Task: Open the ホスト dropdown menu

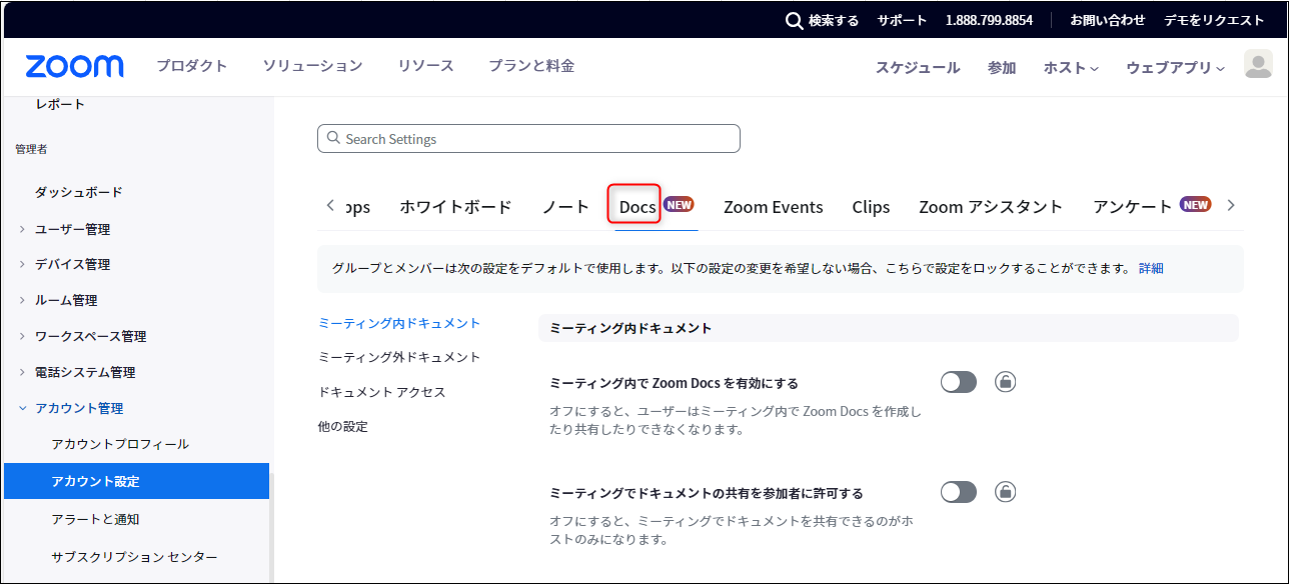Action: [x=1068, y=66]
